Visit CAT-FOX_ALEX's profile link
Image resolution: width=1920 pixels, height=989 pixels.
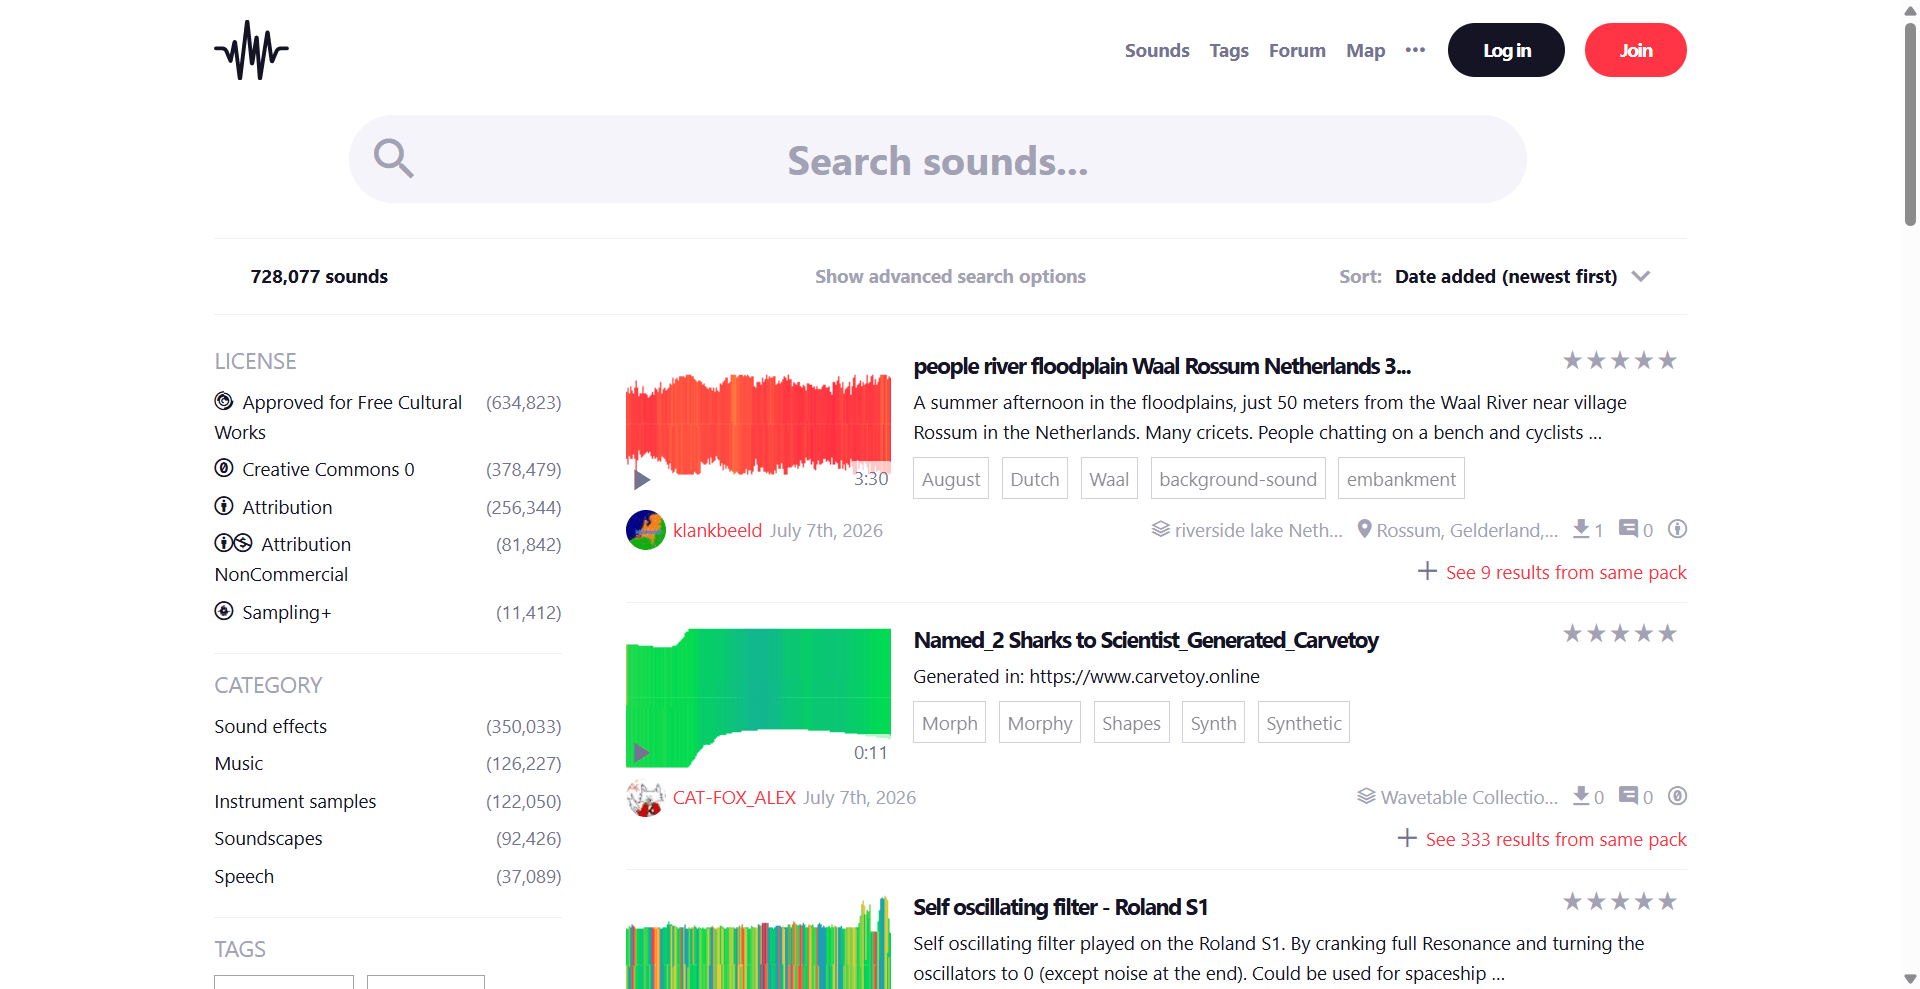(x=734, y=797)
